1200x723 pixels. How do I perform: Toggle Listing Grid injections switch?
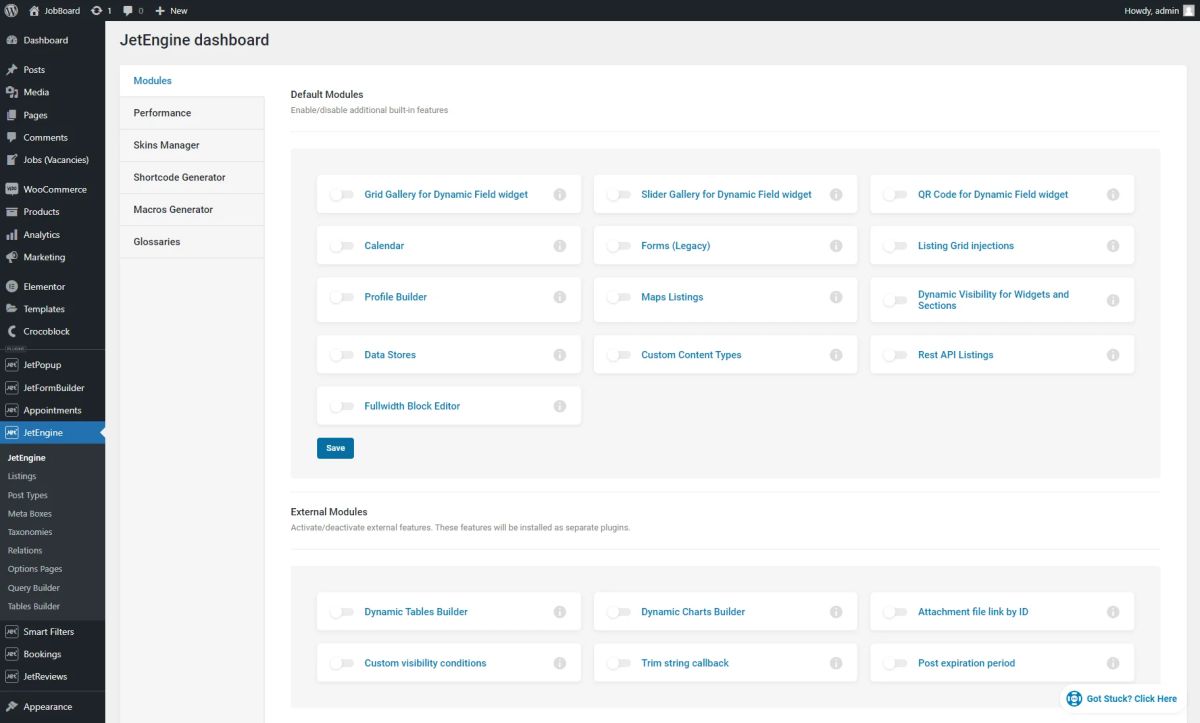(x=895, y=246)
